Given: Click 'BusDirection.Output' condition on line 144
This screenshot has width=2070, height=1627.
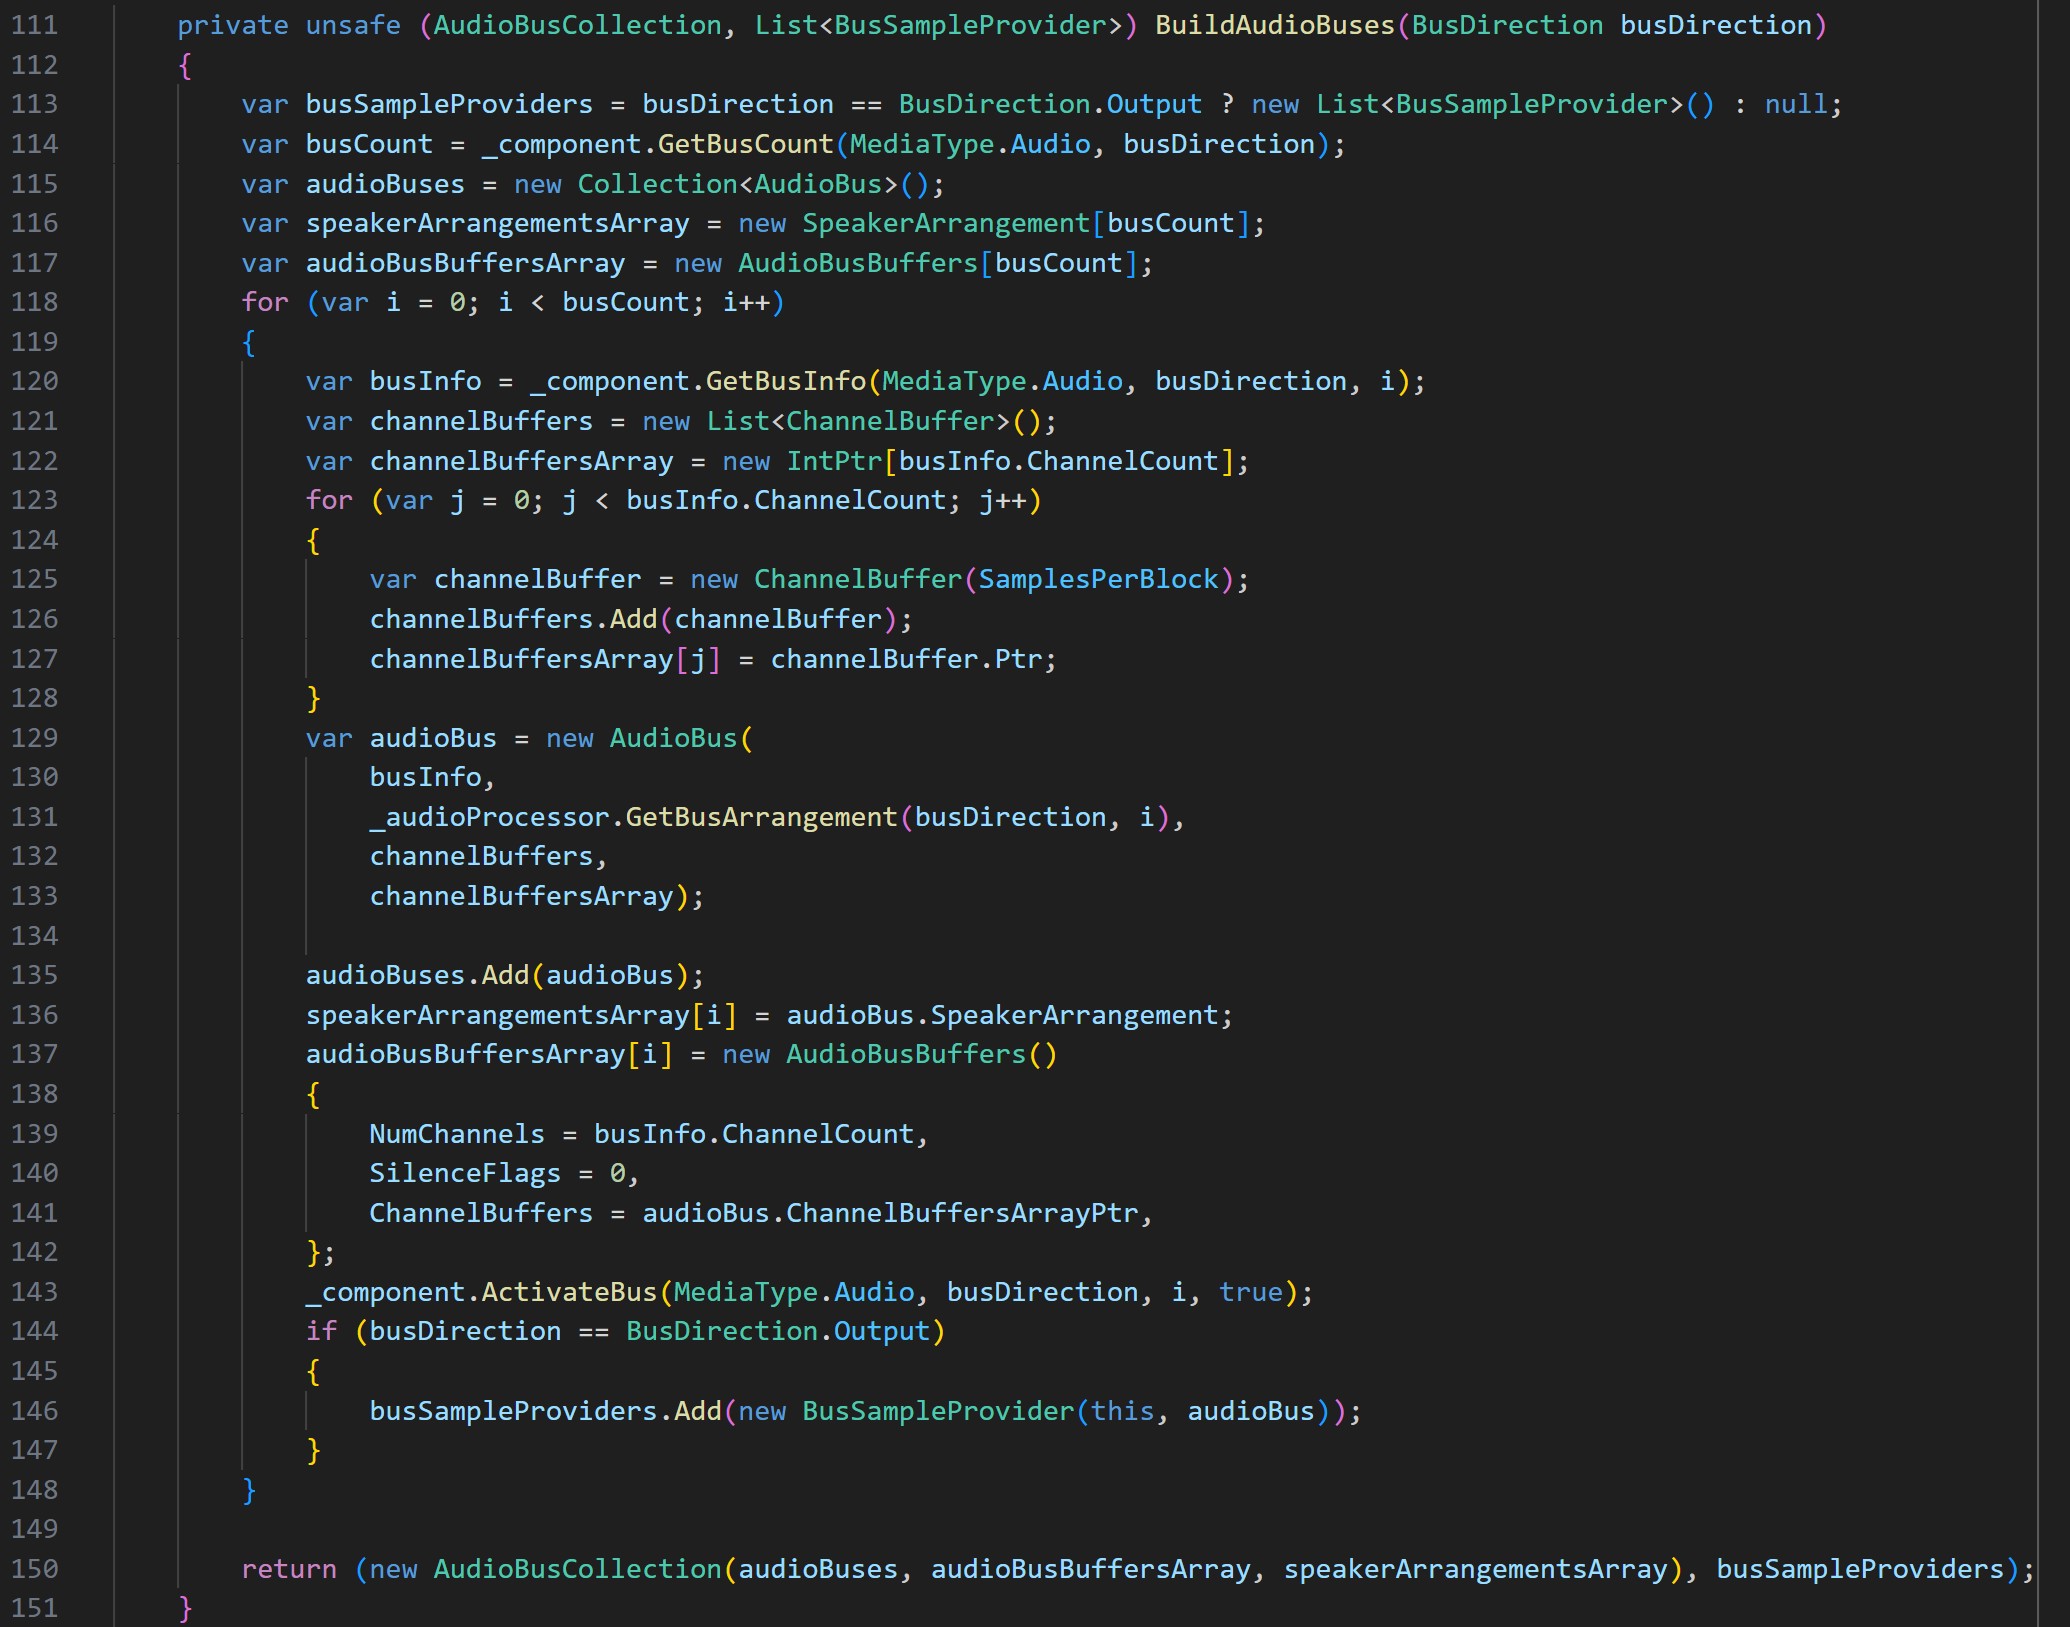Looking at the screenshot, I should pyautogui.click(x=778, y=1331).
